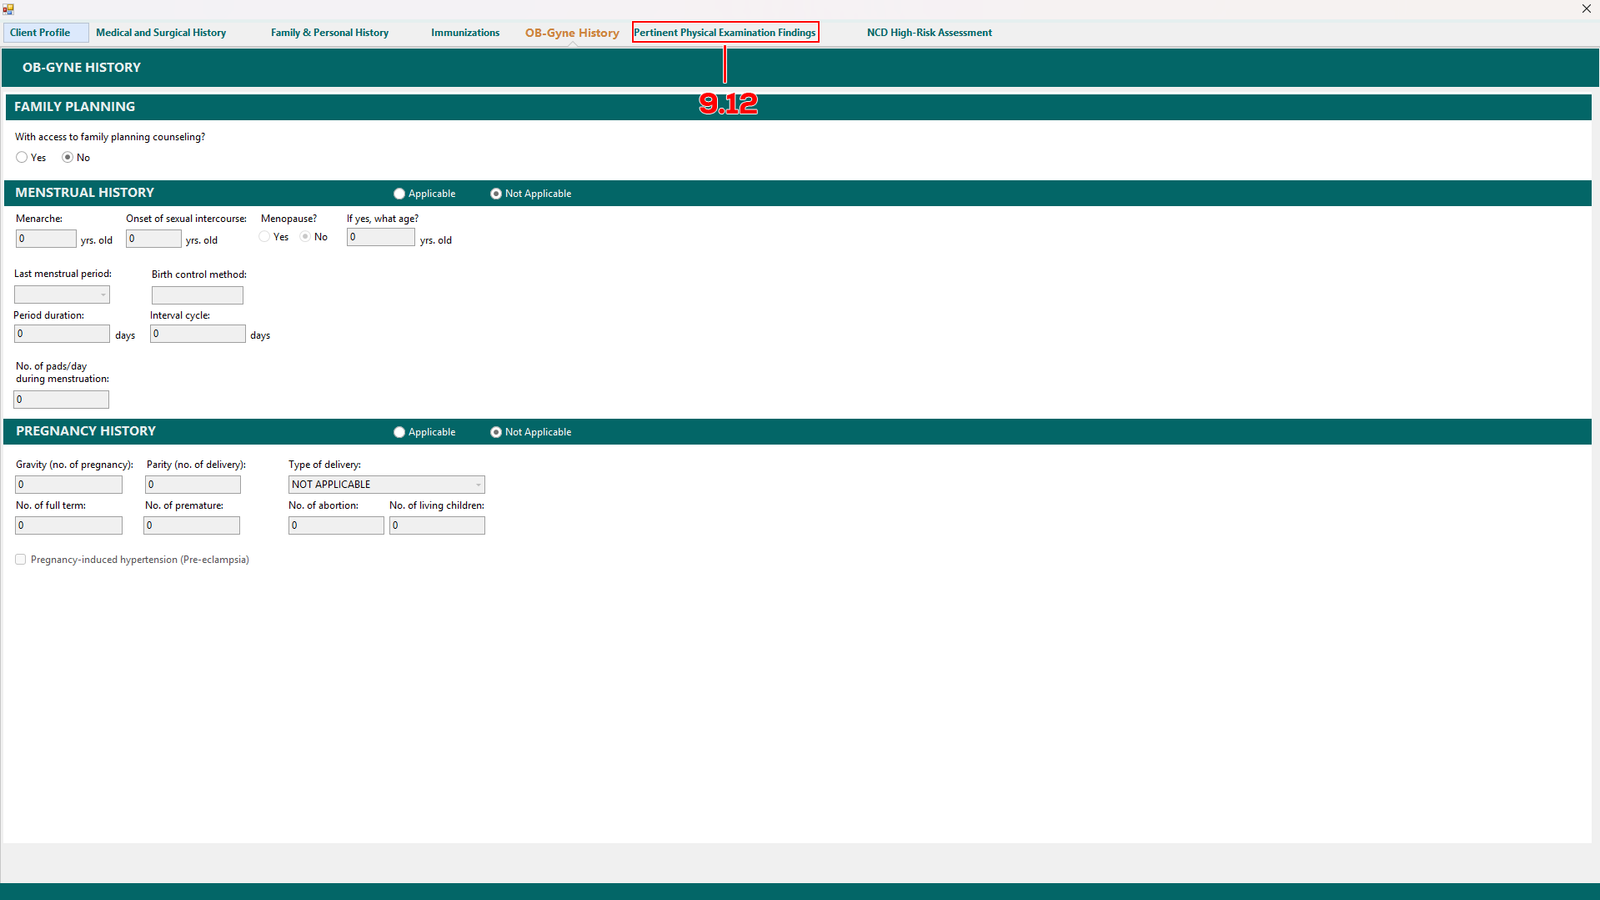Mark Menstrual History as Applicable
Image resolution: width=1600 pixels, height=900 pixels.
400,194
